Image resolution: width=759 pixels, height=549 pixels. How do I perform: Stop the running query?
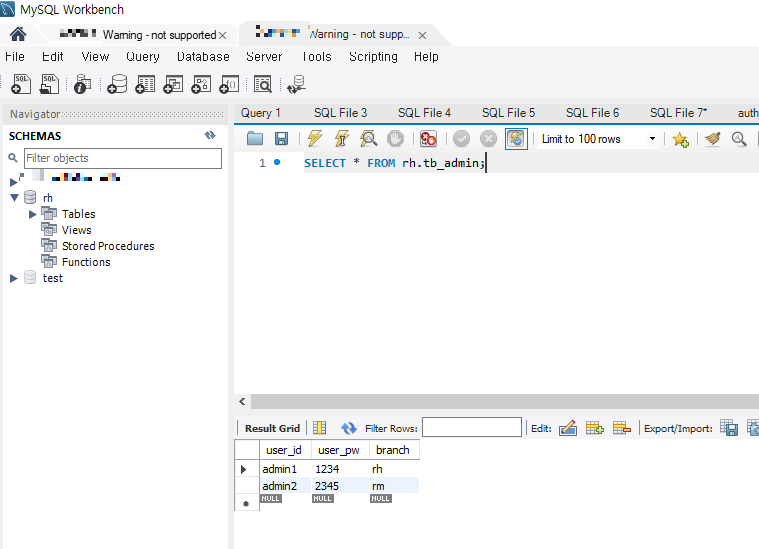(x=395, y=139)
